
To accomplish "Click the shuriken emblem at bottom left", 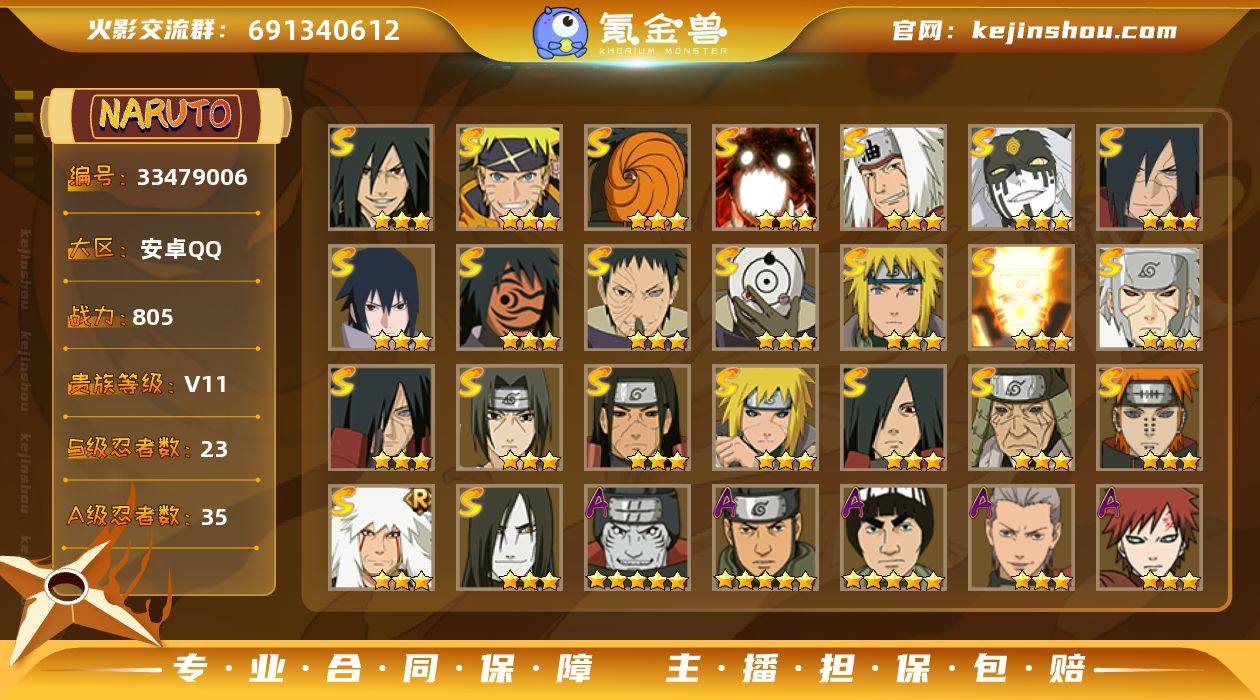I will click(72, 590).
